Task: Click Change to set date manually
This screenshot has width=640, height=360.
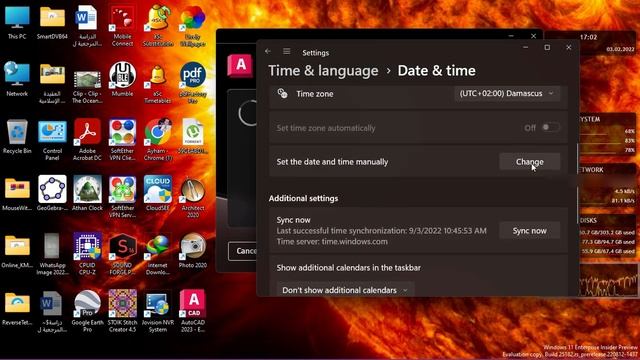Action: coord(529,162)
